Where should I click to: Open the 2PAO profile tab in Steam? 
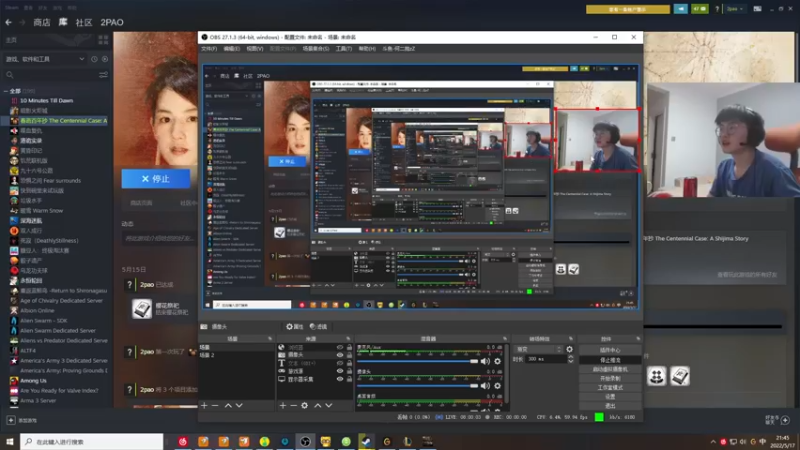[112, 22]
